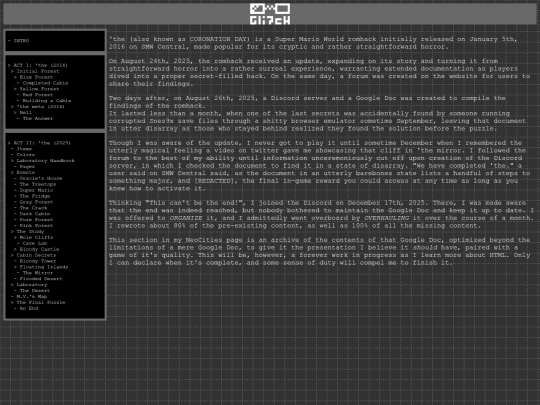Image resolution: width=540 pixels, height=405 pixels.
Task: Open the An End entry
Action: click(x=29, y=308)
